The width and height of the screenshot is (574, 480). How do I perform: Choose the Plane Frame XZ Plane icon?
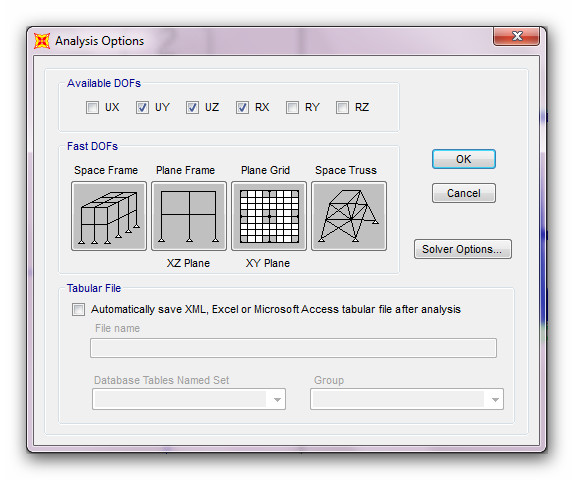click(189, 216)
